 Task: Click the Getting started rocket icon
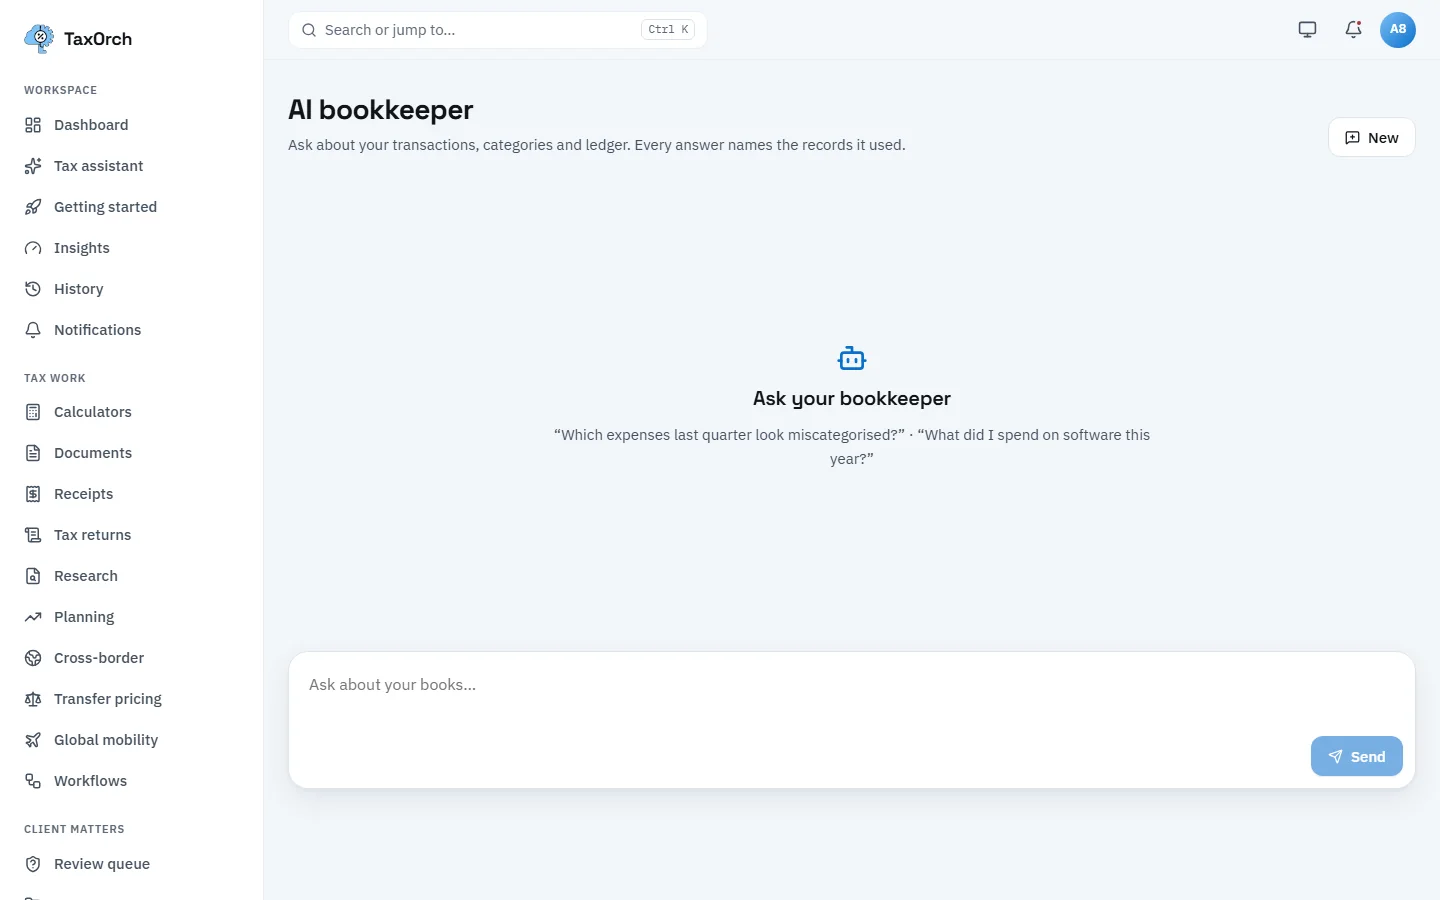pyautogui.click(x=33, y=207)
